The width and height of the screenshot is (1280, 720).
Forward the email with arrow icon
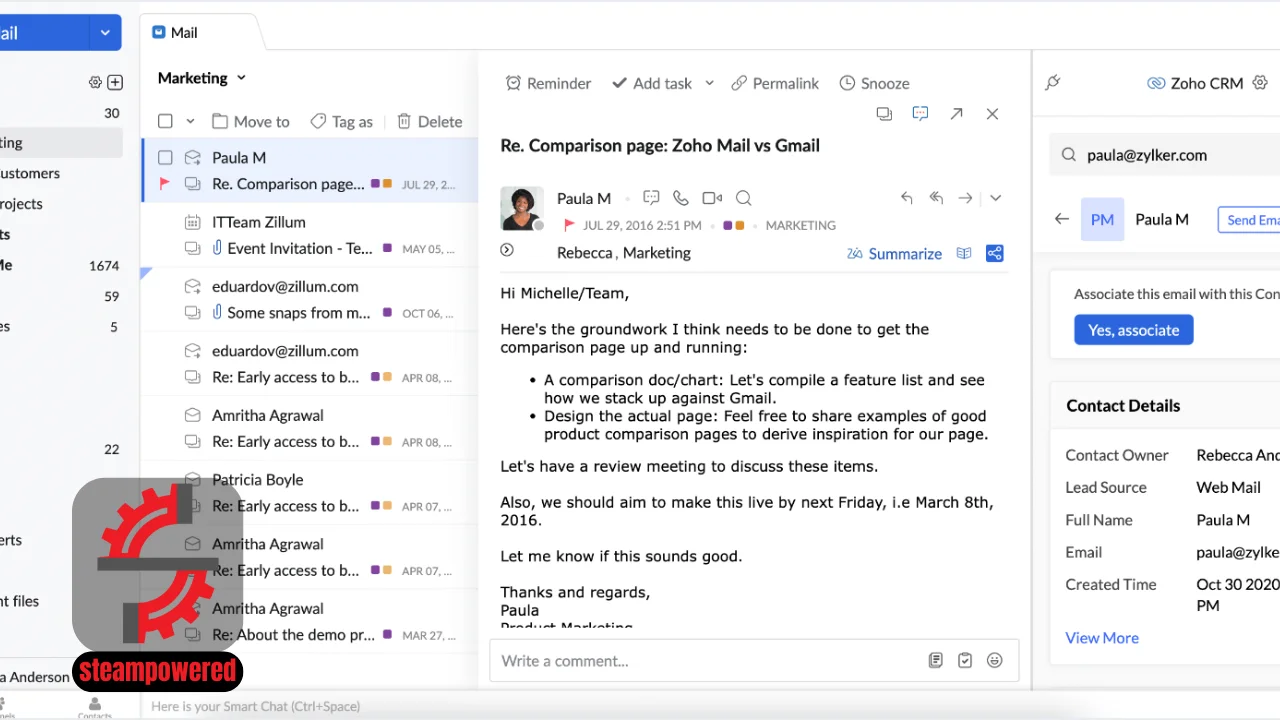pyautogui.click(x=965, y=198)
